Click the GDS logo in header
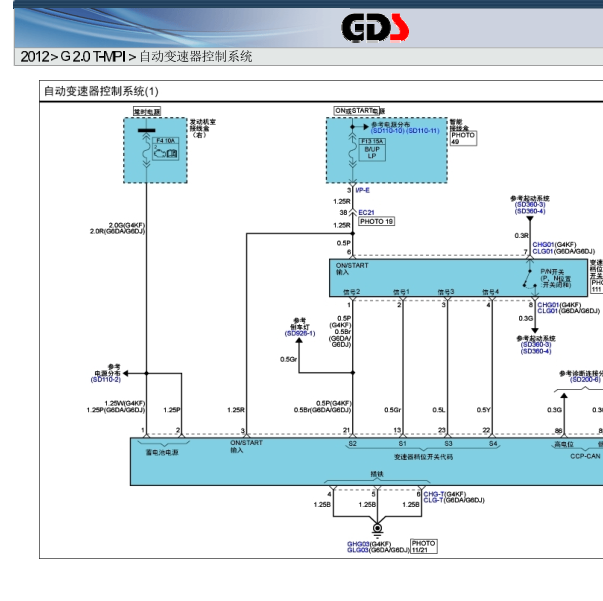603x601 pixels. (375, 28)
